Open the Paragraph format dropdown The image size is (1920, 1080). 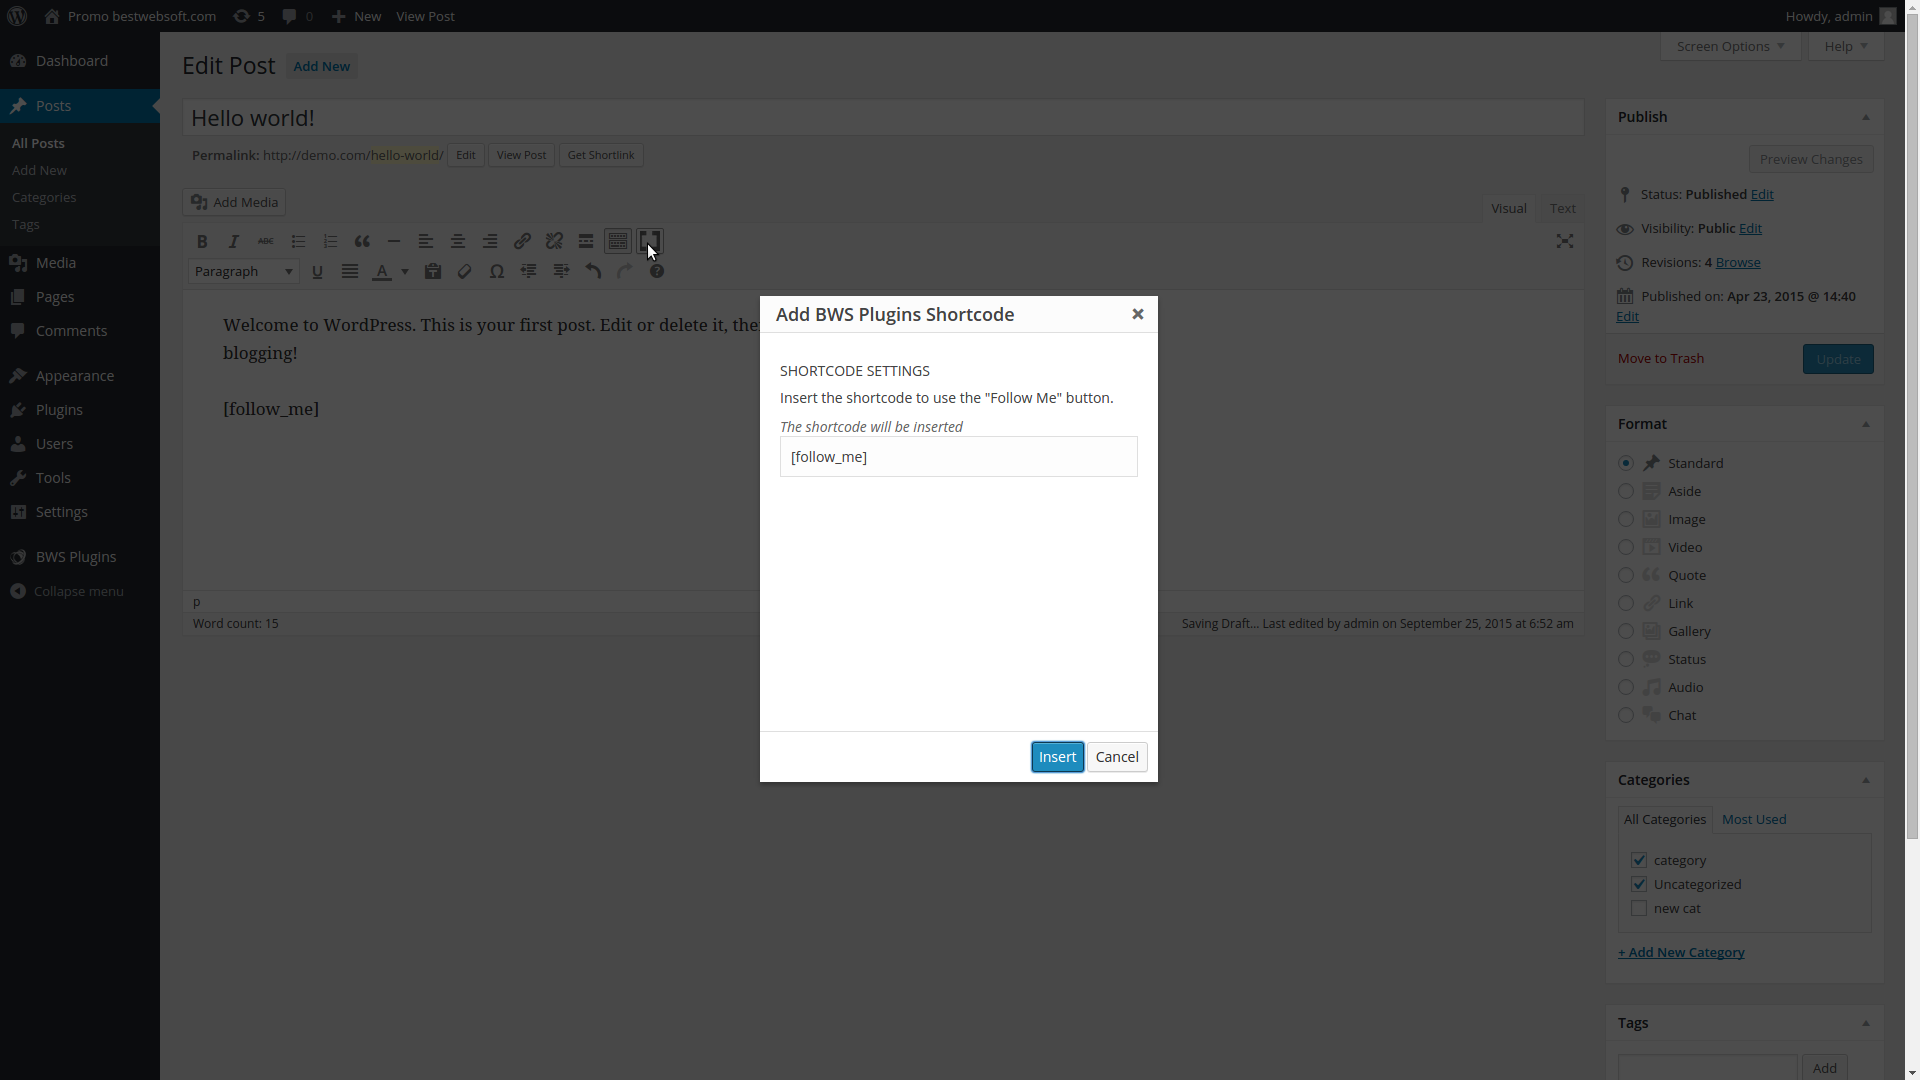tap(244, 271)
